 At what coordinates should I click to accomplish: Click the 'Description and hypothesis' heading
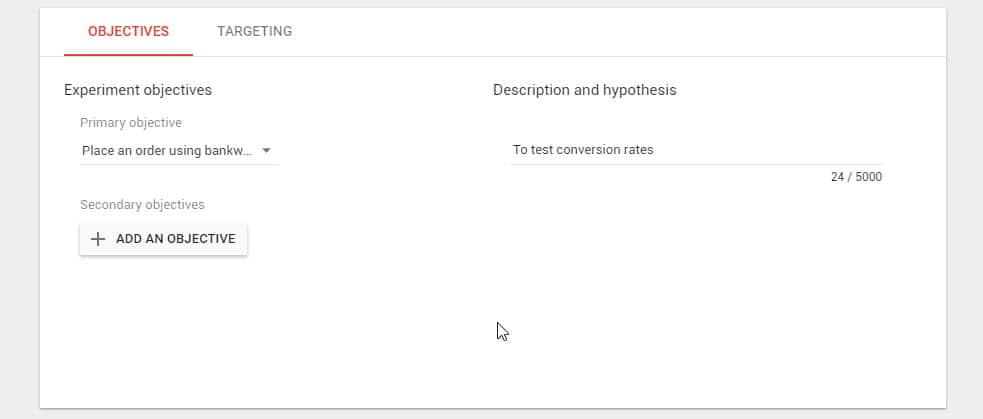pos(584,90)
